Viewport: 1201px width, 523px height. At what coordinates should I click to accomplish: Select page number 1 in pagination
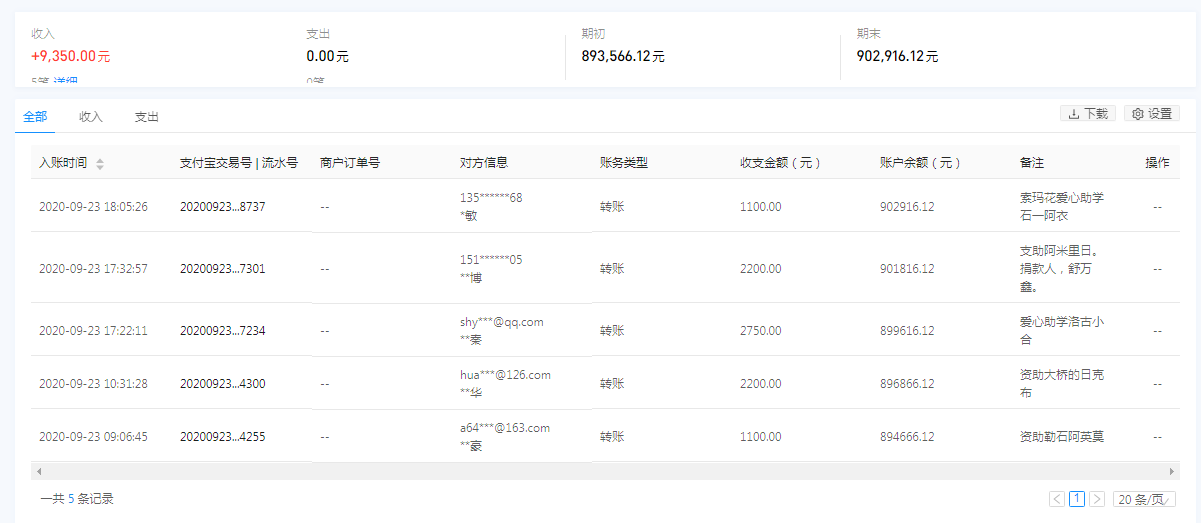(x=1077, y=499)
